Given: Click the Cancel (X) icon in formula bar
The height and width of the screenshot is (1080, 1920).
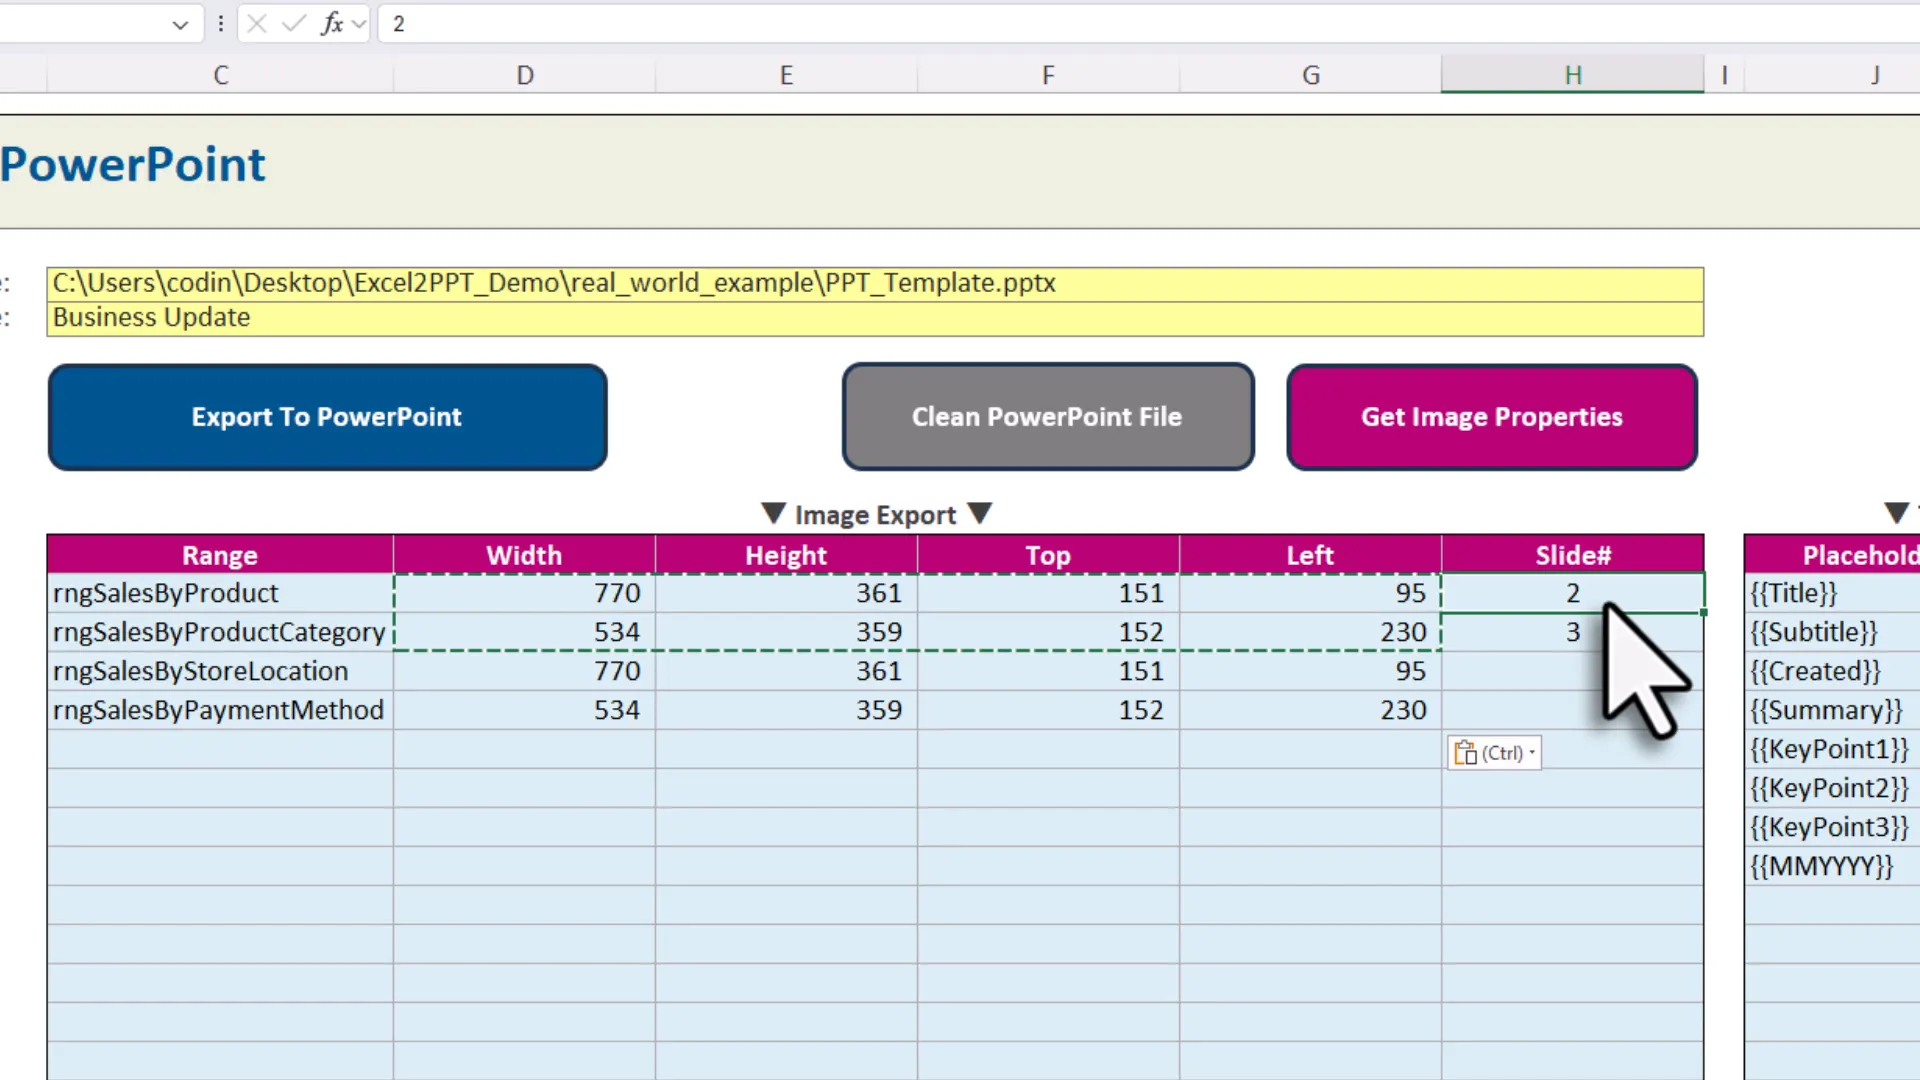Looking at the screenshot, I should [257, 23].
